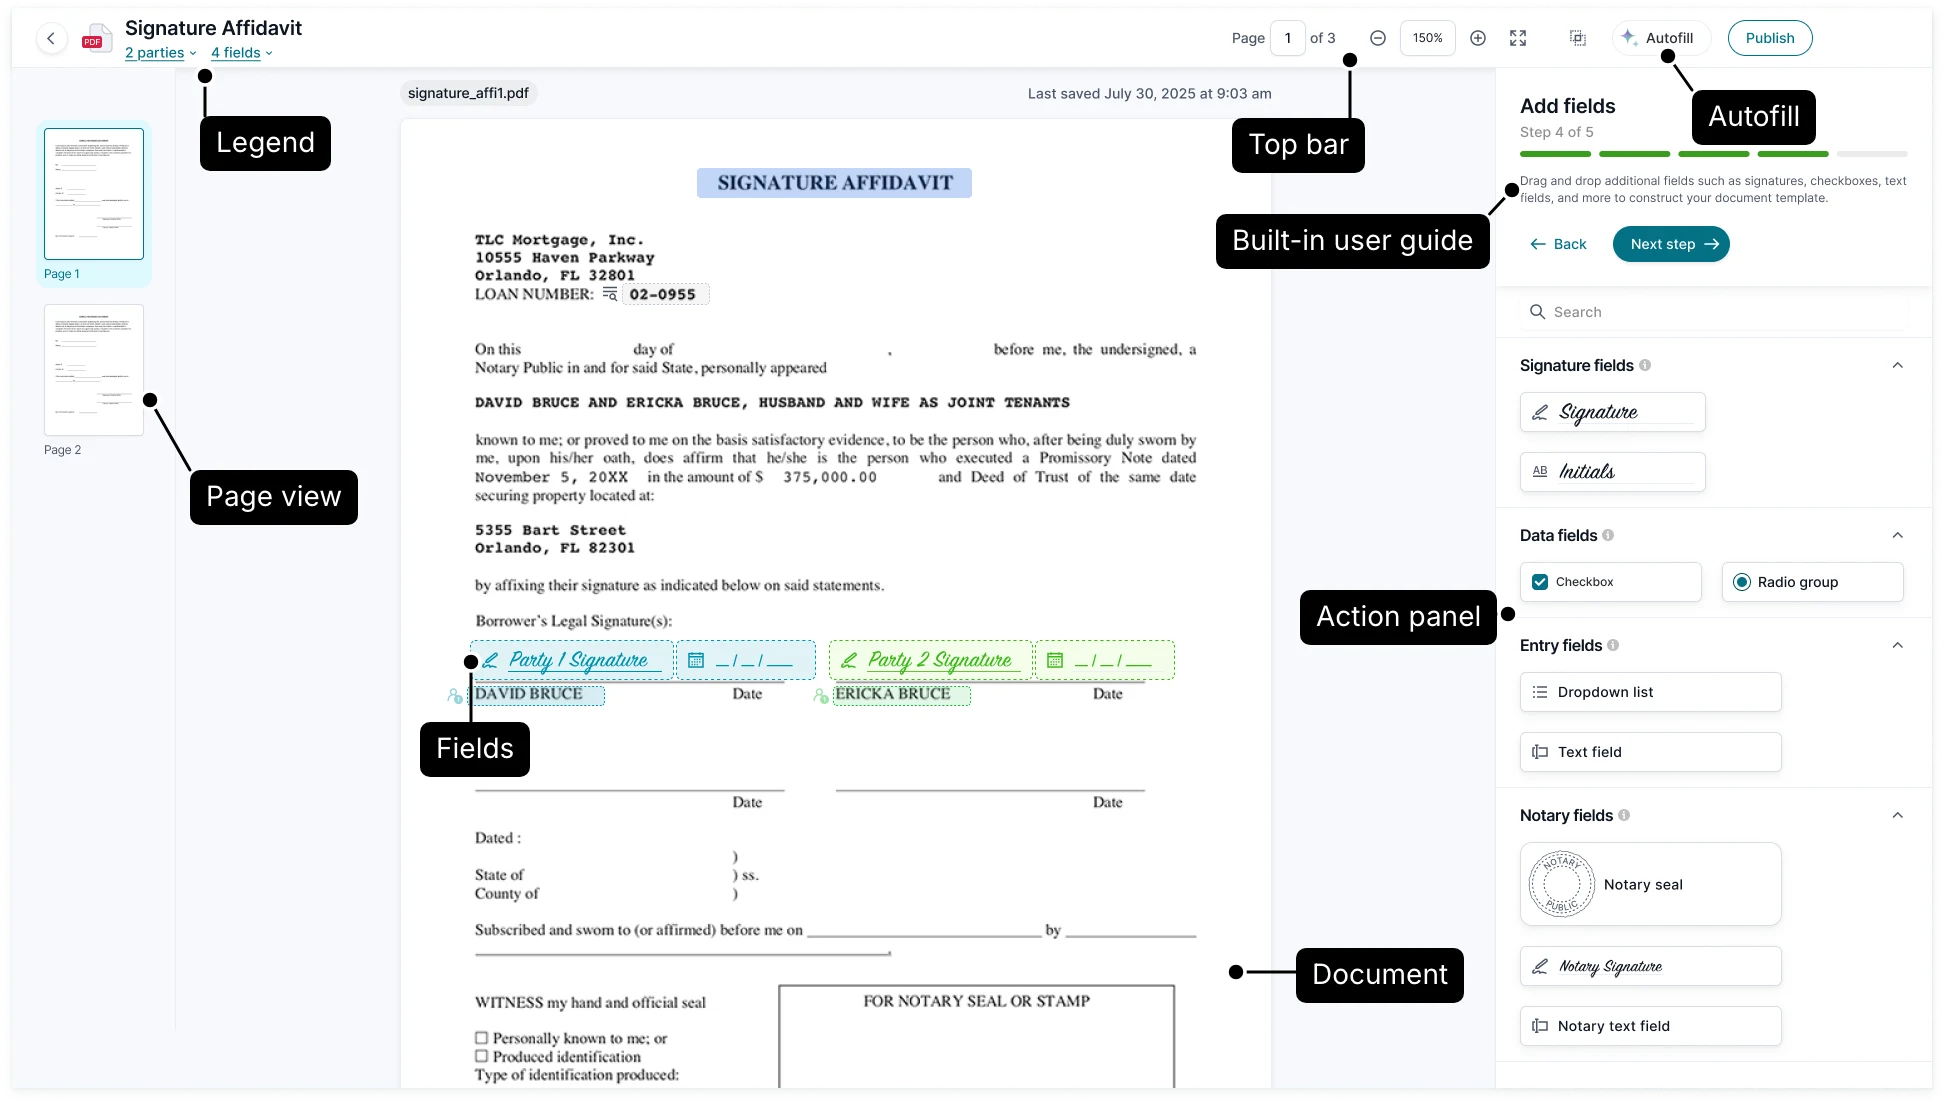Collapse the Data fields section
Image resolution: width=1945 pixels, height=1105 pixels.
1898,535
